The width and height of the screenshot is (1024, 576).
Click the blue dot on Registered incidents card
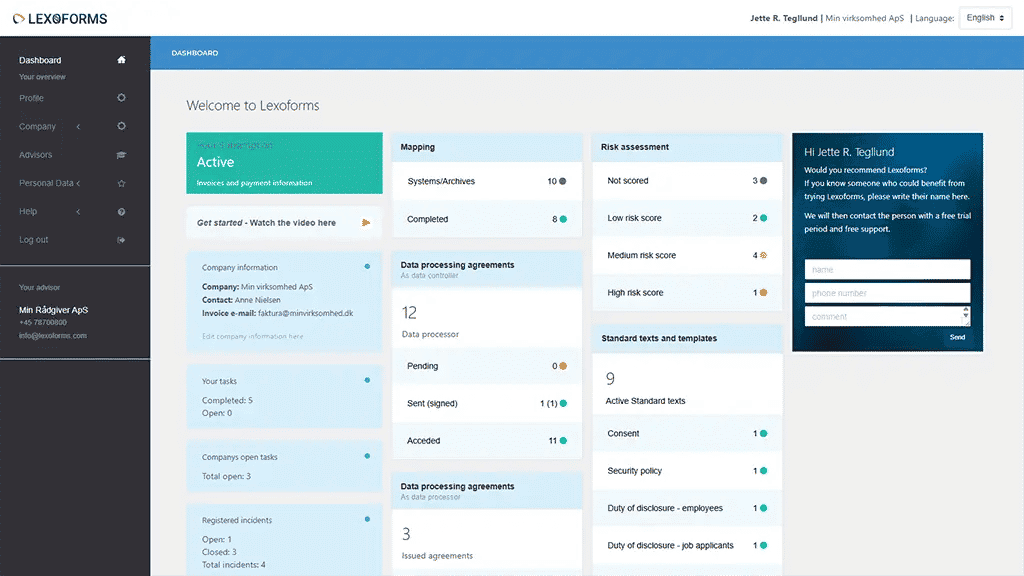[x=367, y=519]
